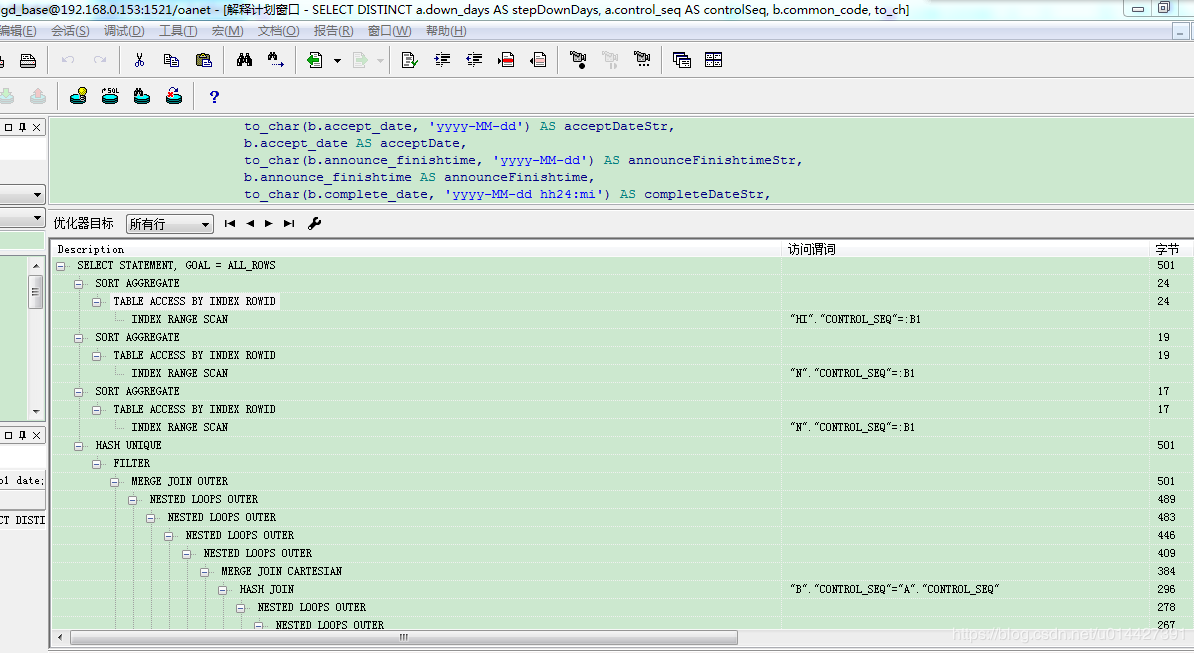Select the first INDEX RANGE SCAN row

pyautogui.click(x=180, y=320)
